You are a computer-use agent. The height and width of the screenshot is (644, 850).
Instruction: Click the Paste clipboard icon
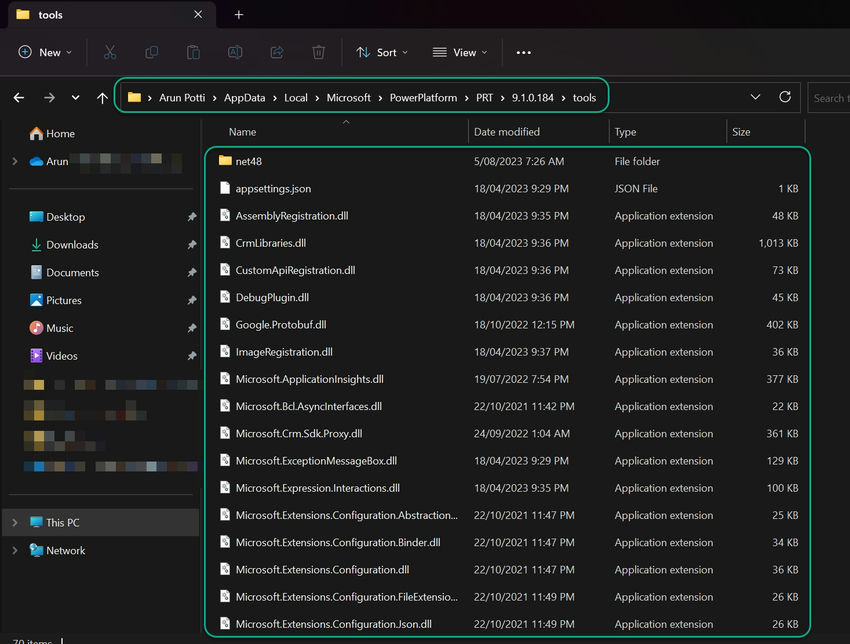[x=194, y=52]
